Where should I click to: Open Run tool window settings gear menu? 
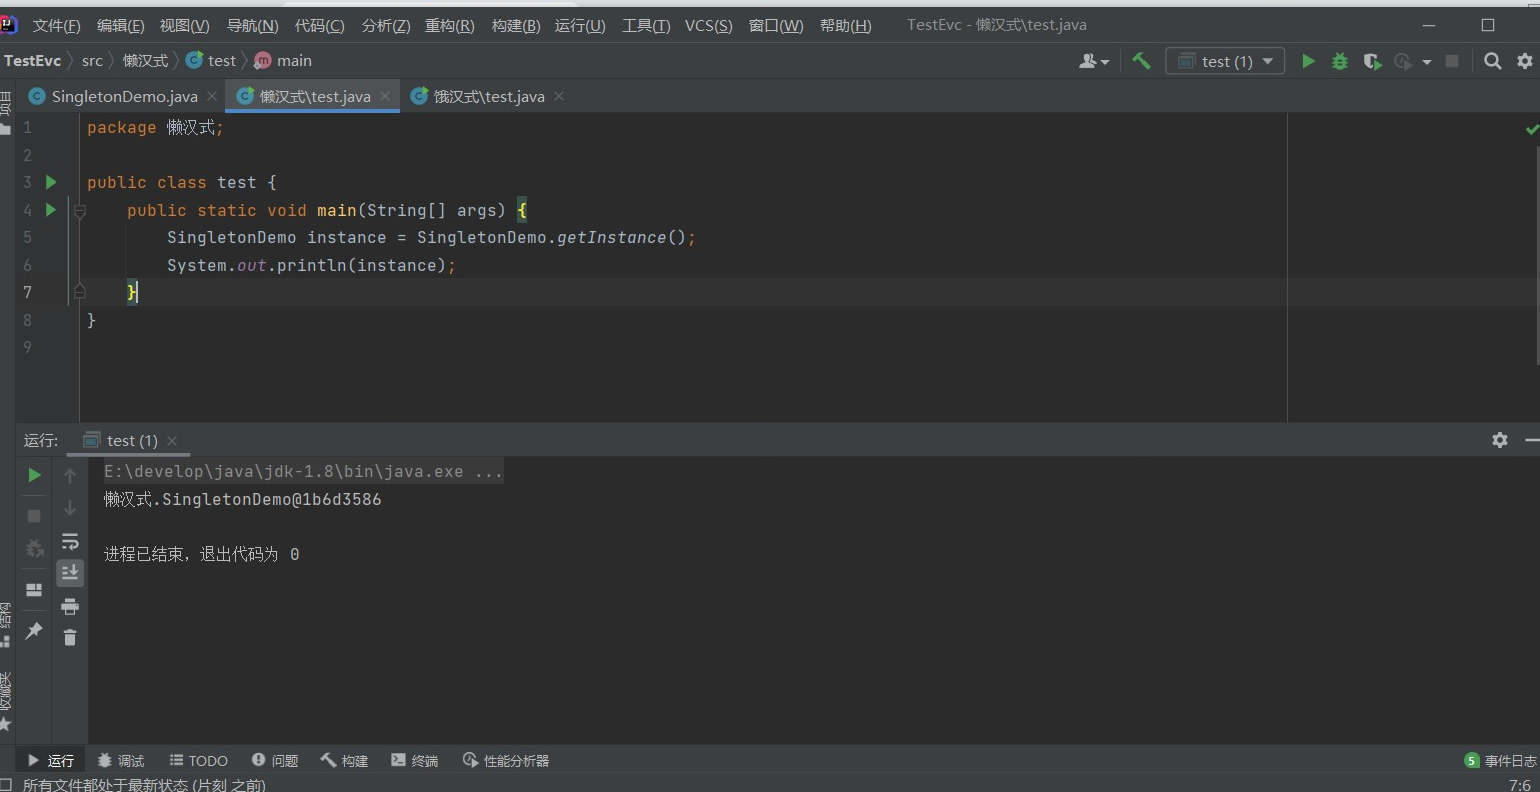pos(1499,440)
